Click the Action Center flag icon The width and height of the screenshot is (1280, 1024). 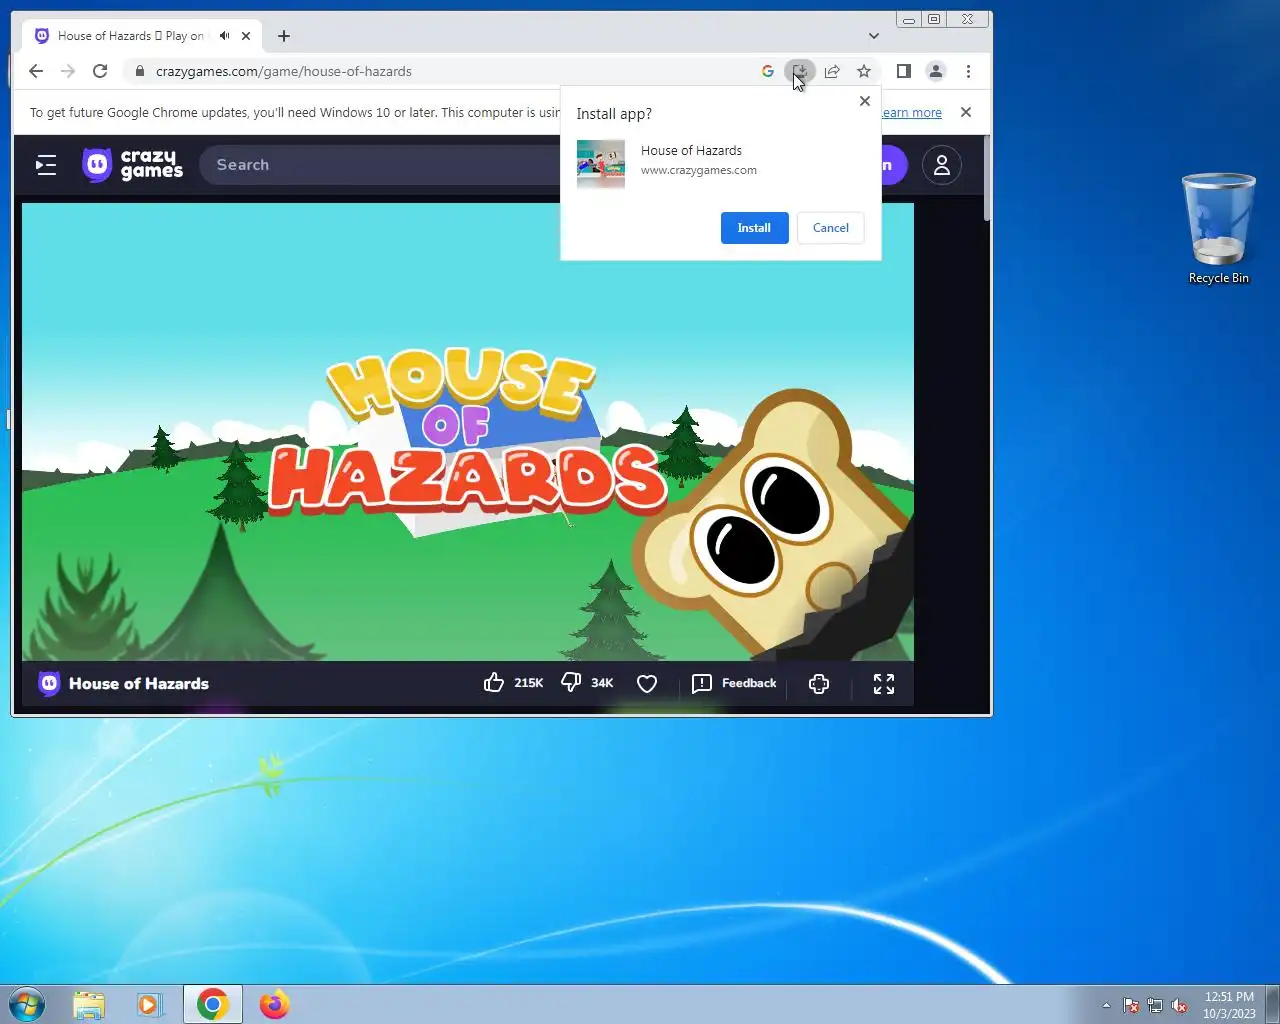[x=1131, y=1005]
